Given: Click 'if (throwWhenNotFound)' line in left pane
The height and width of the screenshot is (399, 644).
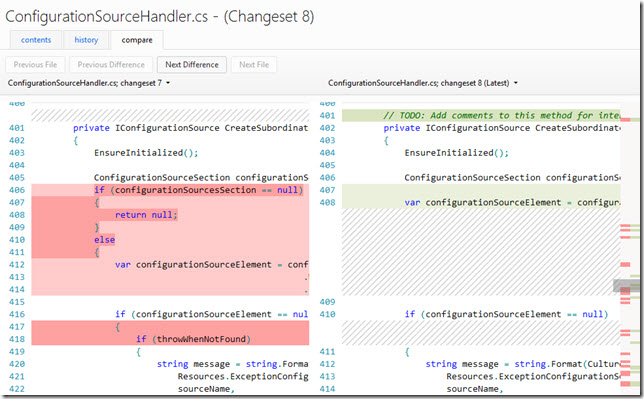Looking at the screenshot, I should pyautogui.click(x=193, y=339).
